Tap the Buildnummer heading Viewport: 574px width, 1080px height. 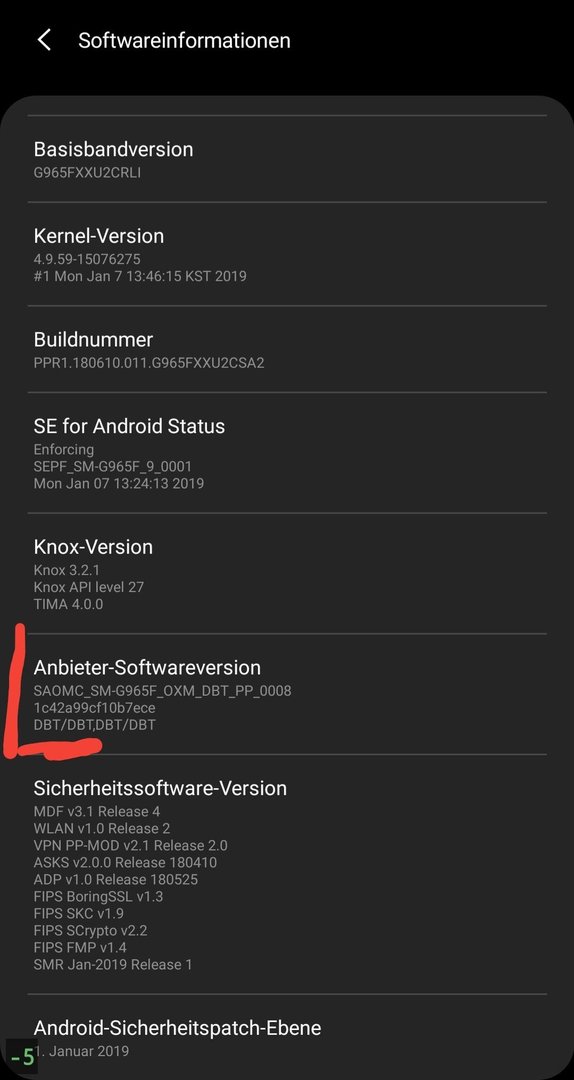(93, 340)
